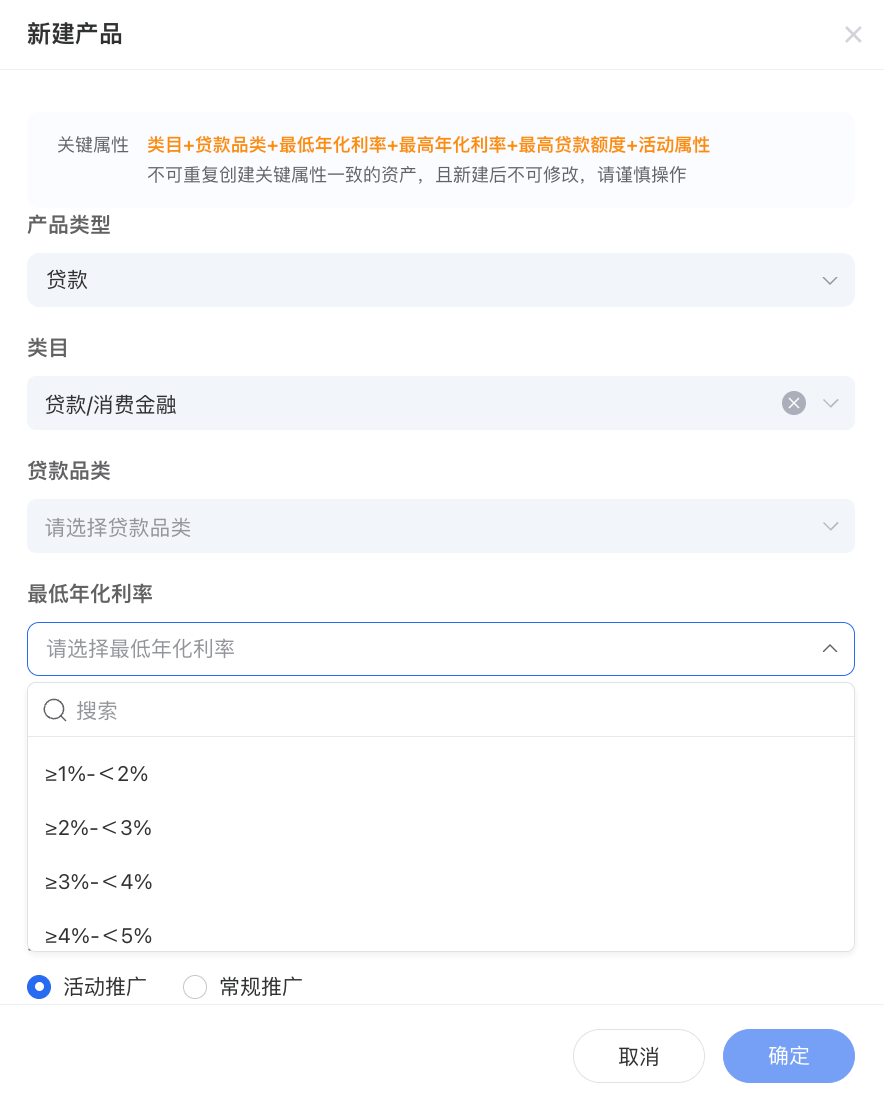Image resolution: width=884 pixels, height=1098 pixels.
Task: Click the search magnifier icon in dropdown
Action: coord(56,710)
